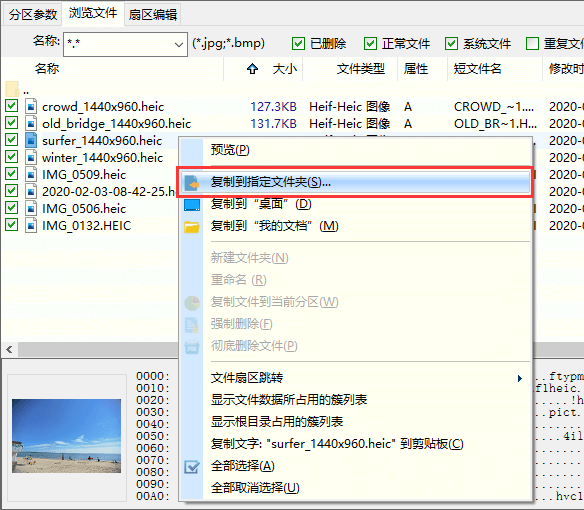Click file icon of IMG_0132.HEIC

31,225
